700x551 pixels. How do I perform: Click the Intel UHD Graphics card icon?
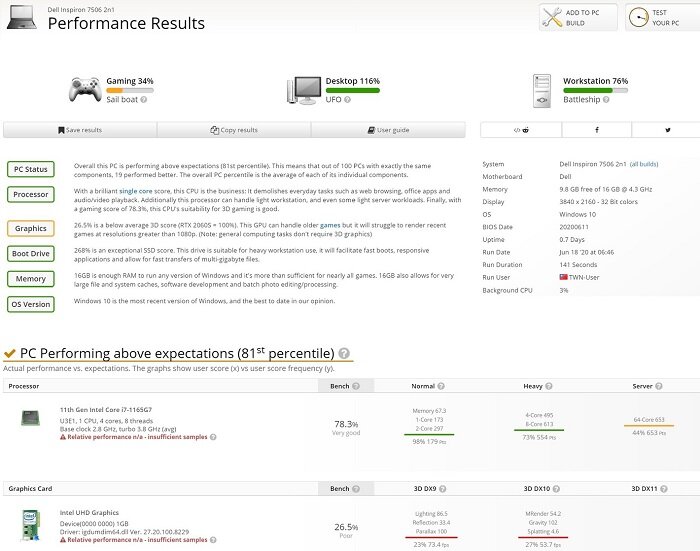[x=30, y=526]
